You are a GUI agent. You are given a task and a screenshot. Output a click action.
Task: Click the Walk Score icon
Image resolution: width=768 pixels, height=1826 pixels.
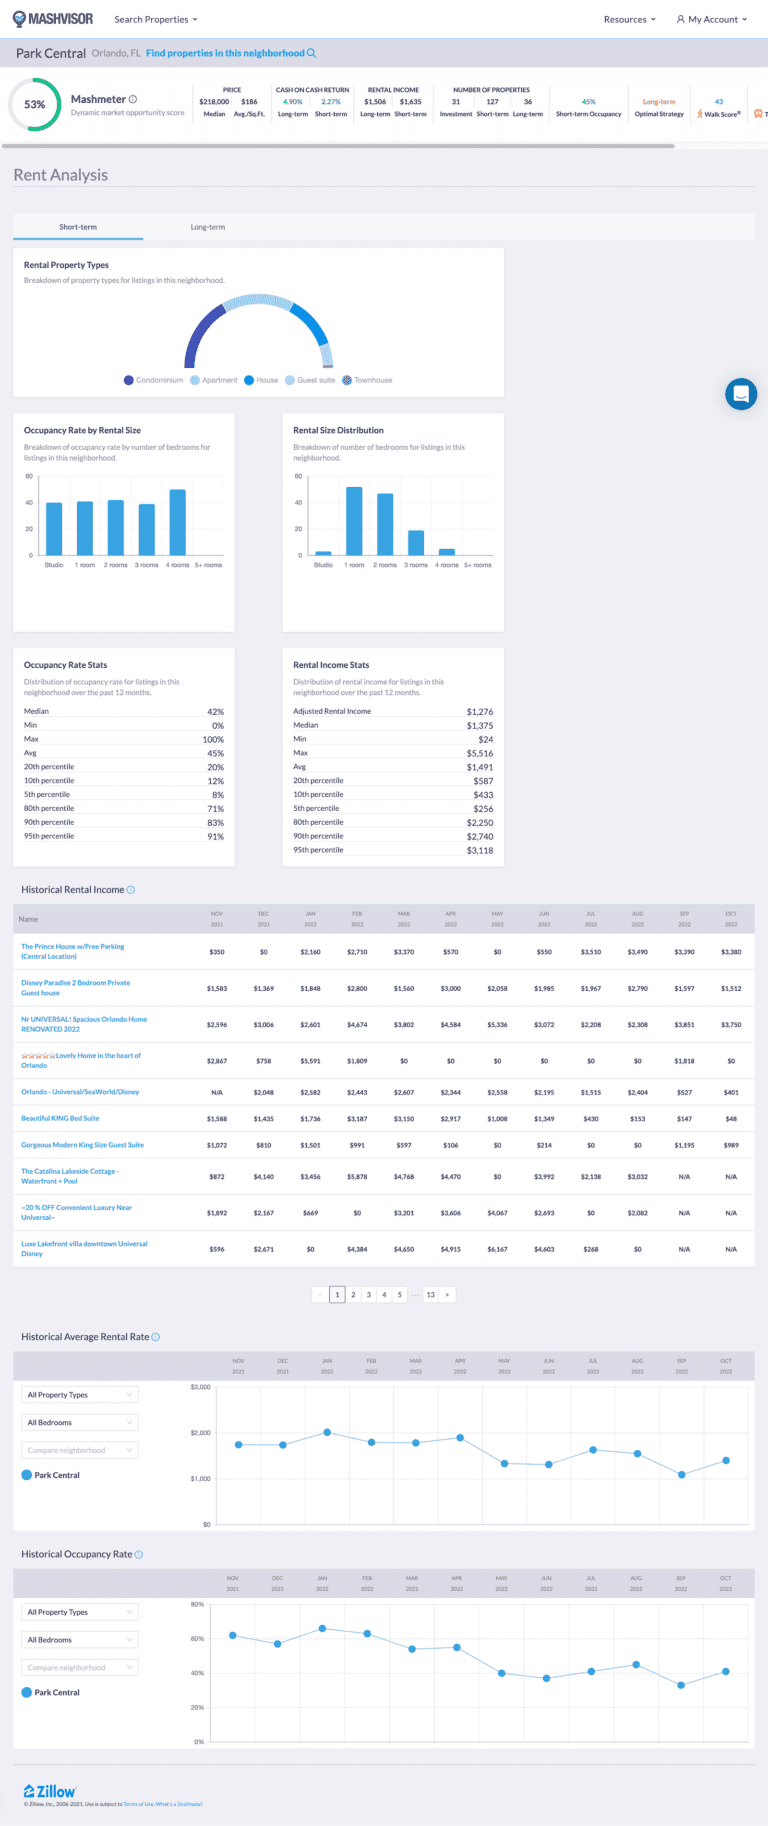tap(700, 114)
